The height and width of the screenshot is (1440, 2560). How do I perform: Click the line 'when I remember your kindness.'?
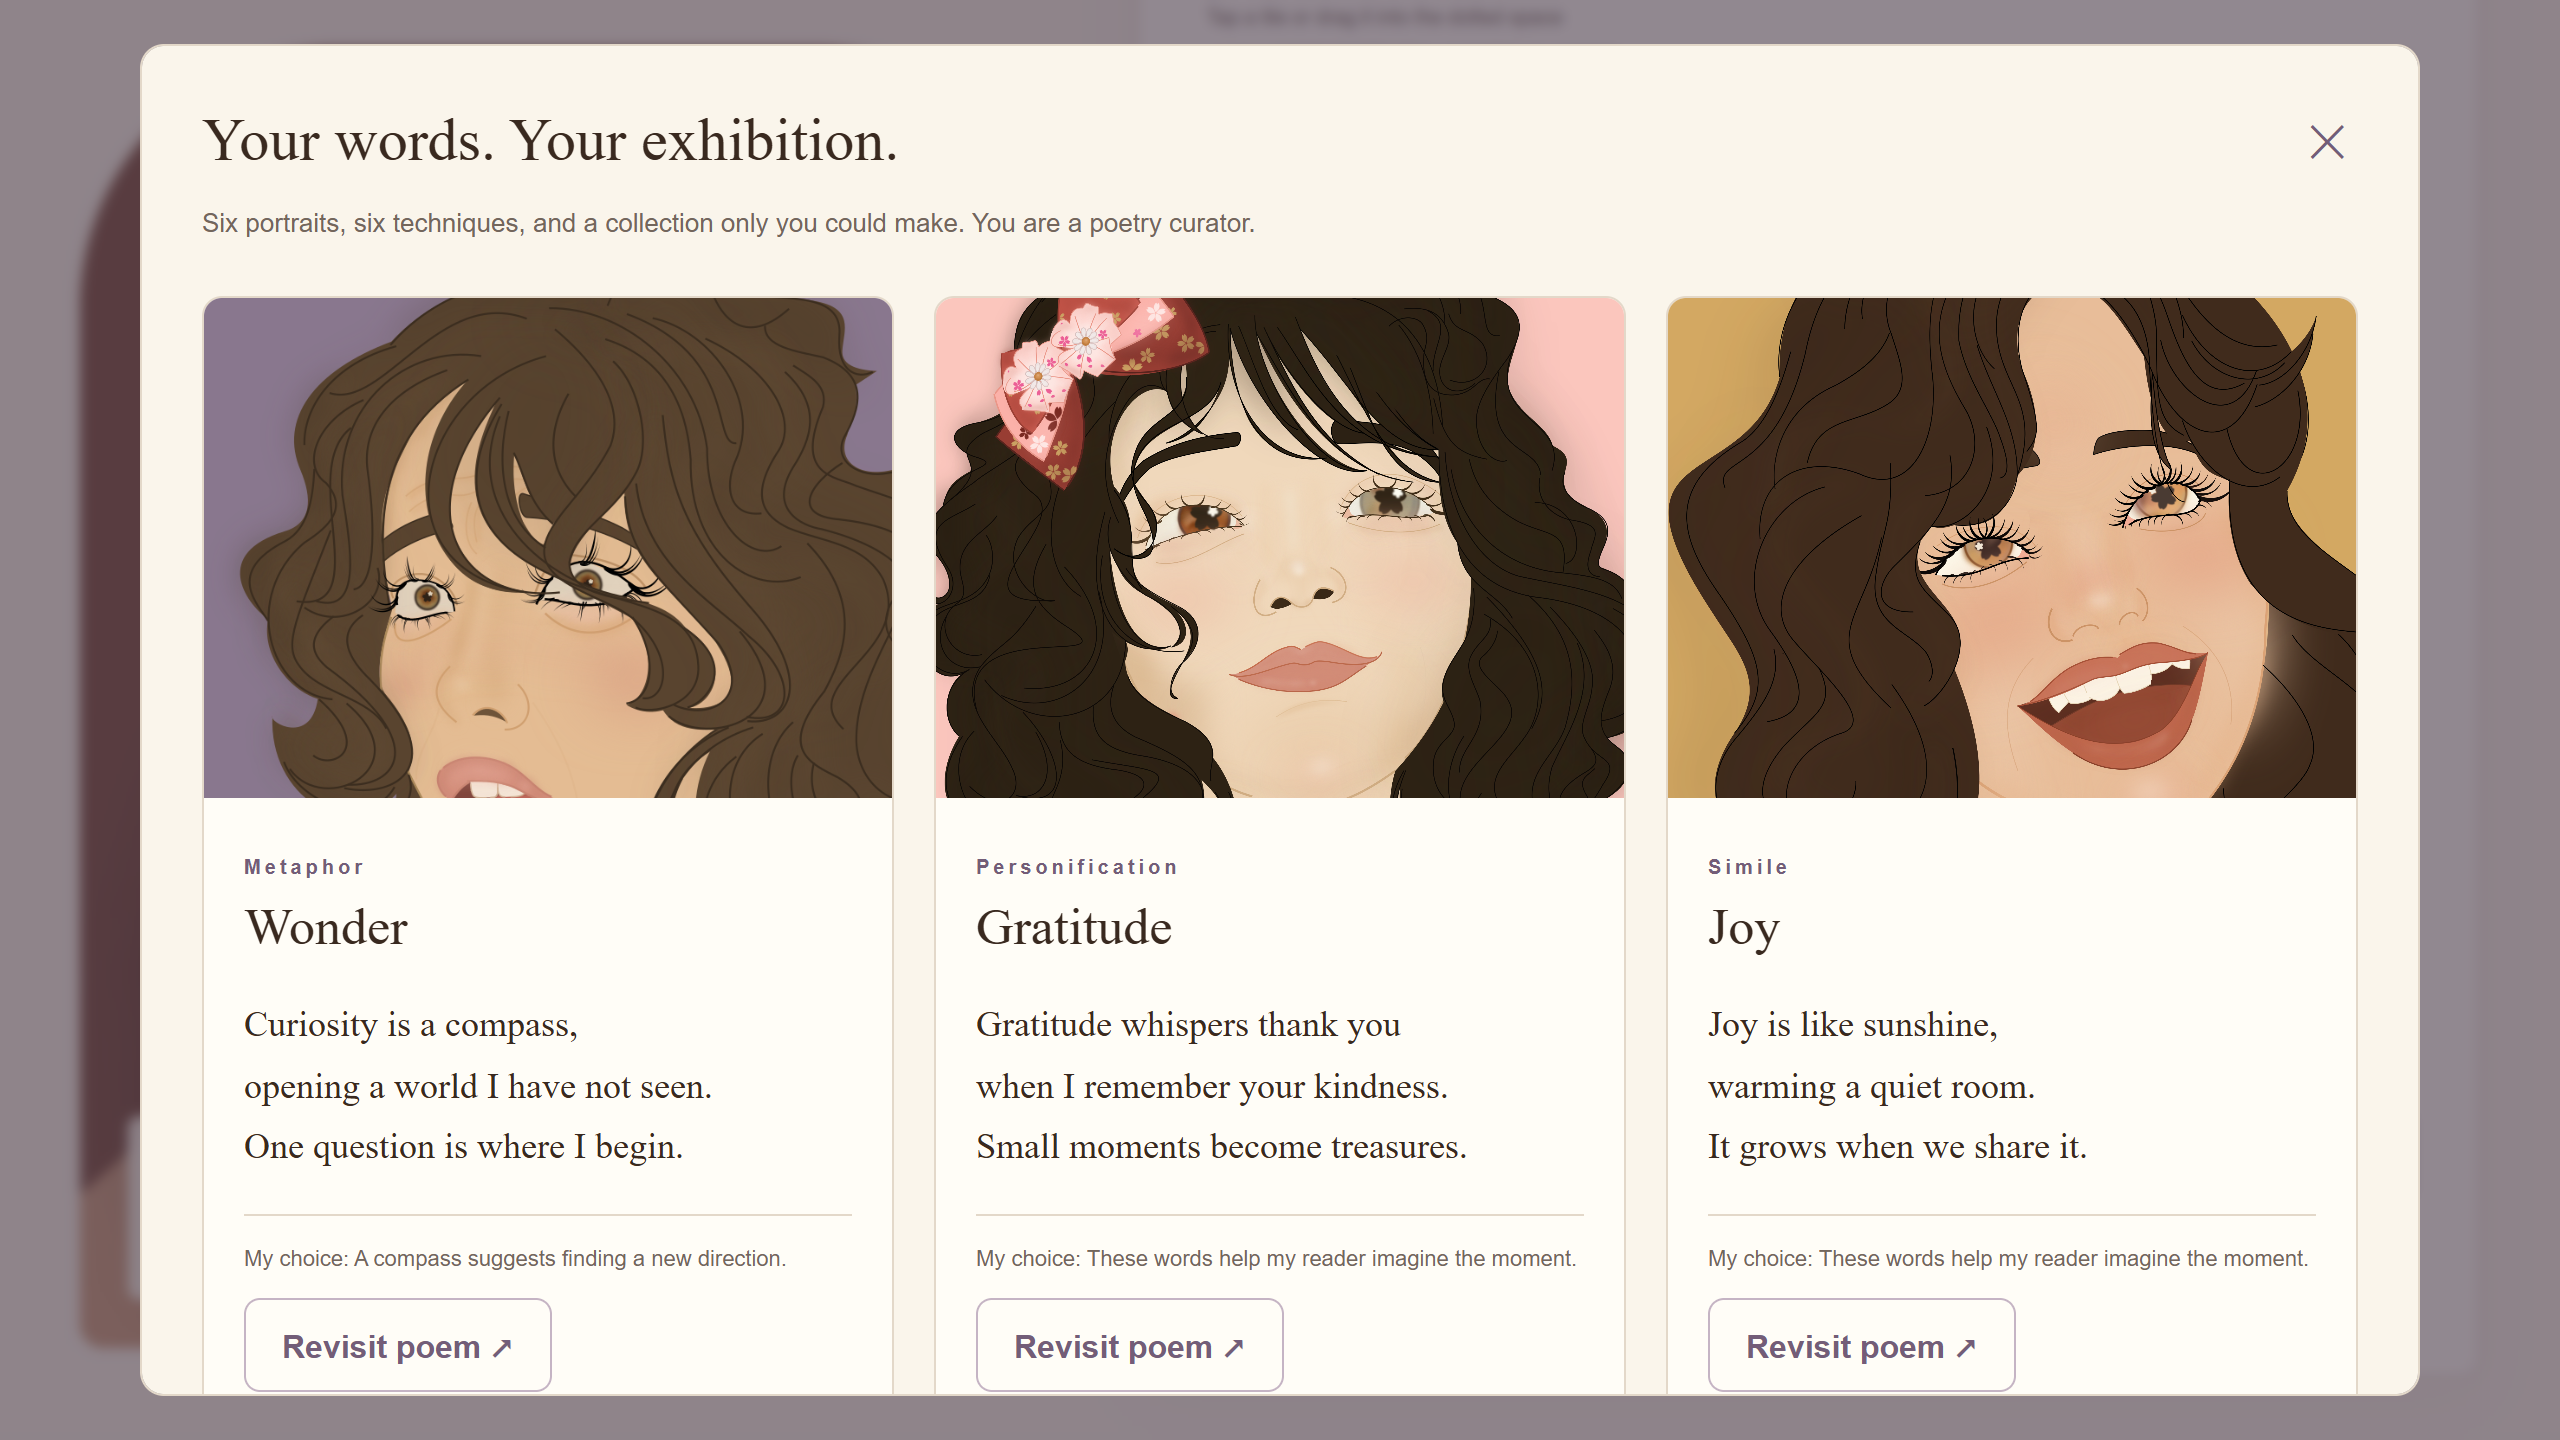(1212, 1087)
